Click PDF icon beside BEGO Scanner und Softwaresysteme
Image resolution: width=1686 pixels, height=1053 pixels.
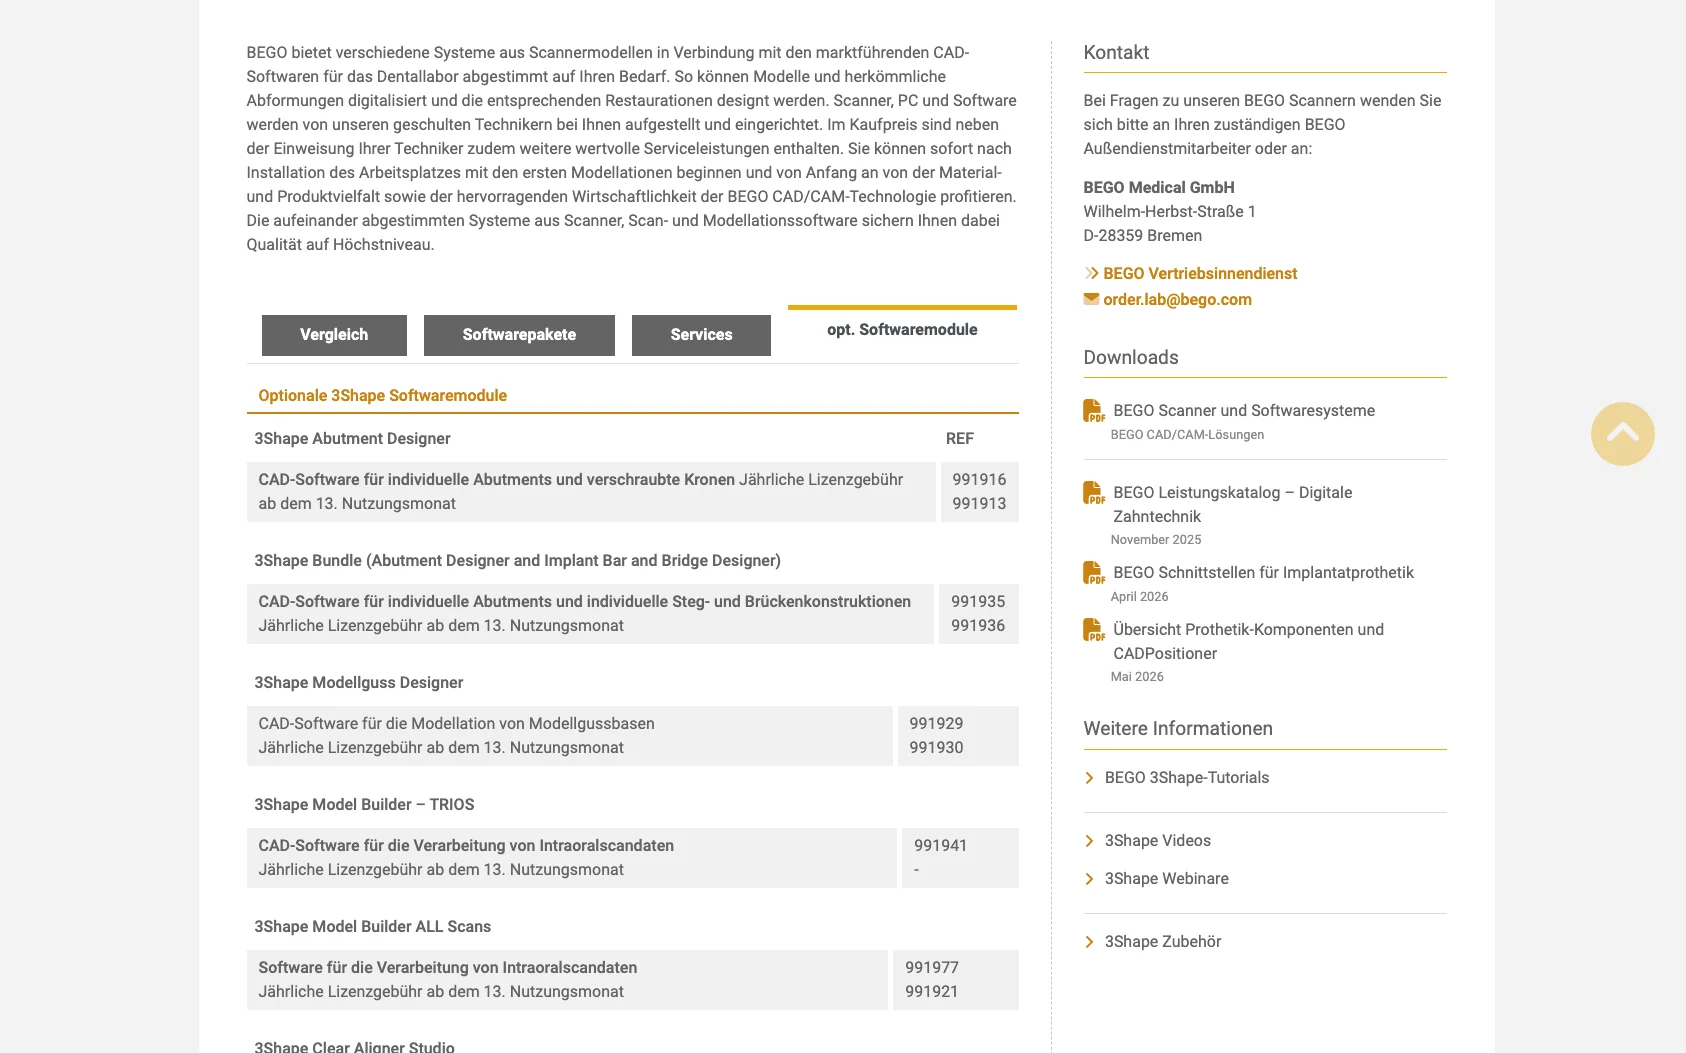1094,411
